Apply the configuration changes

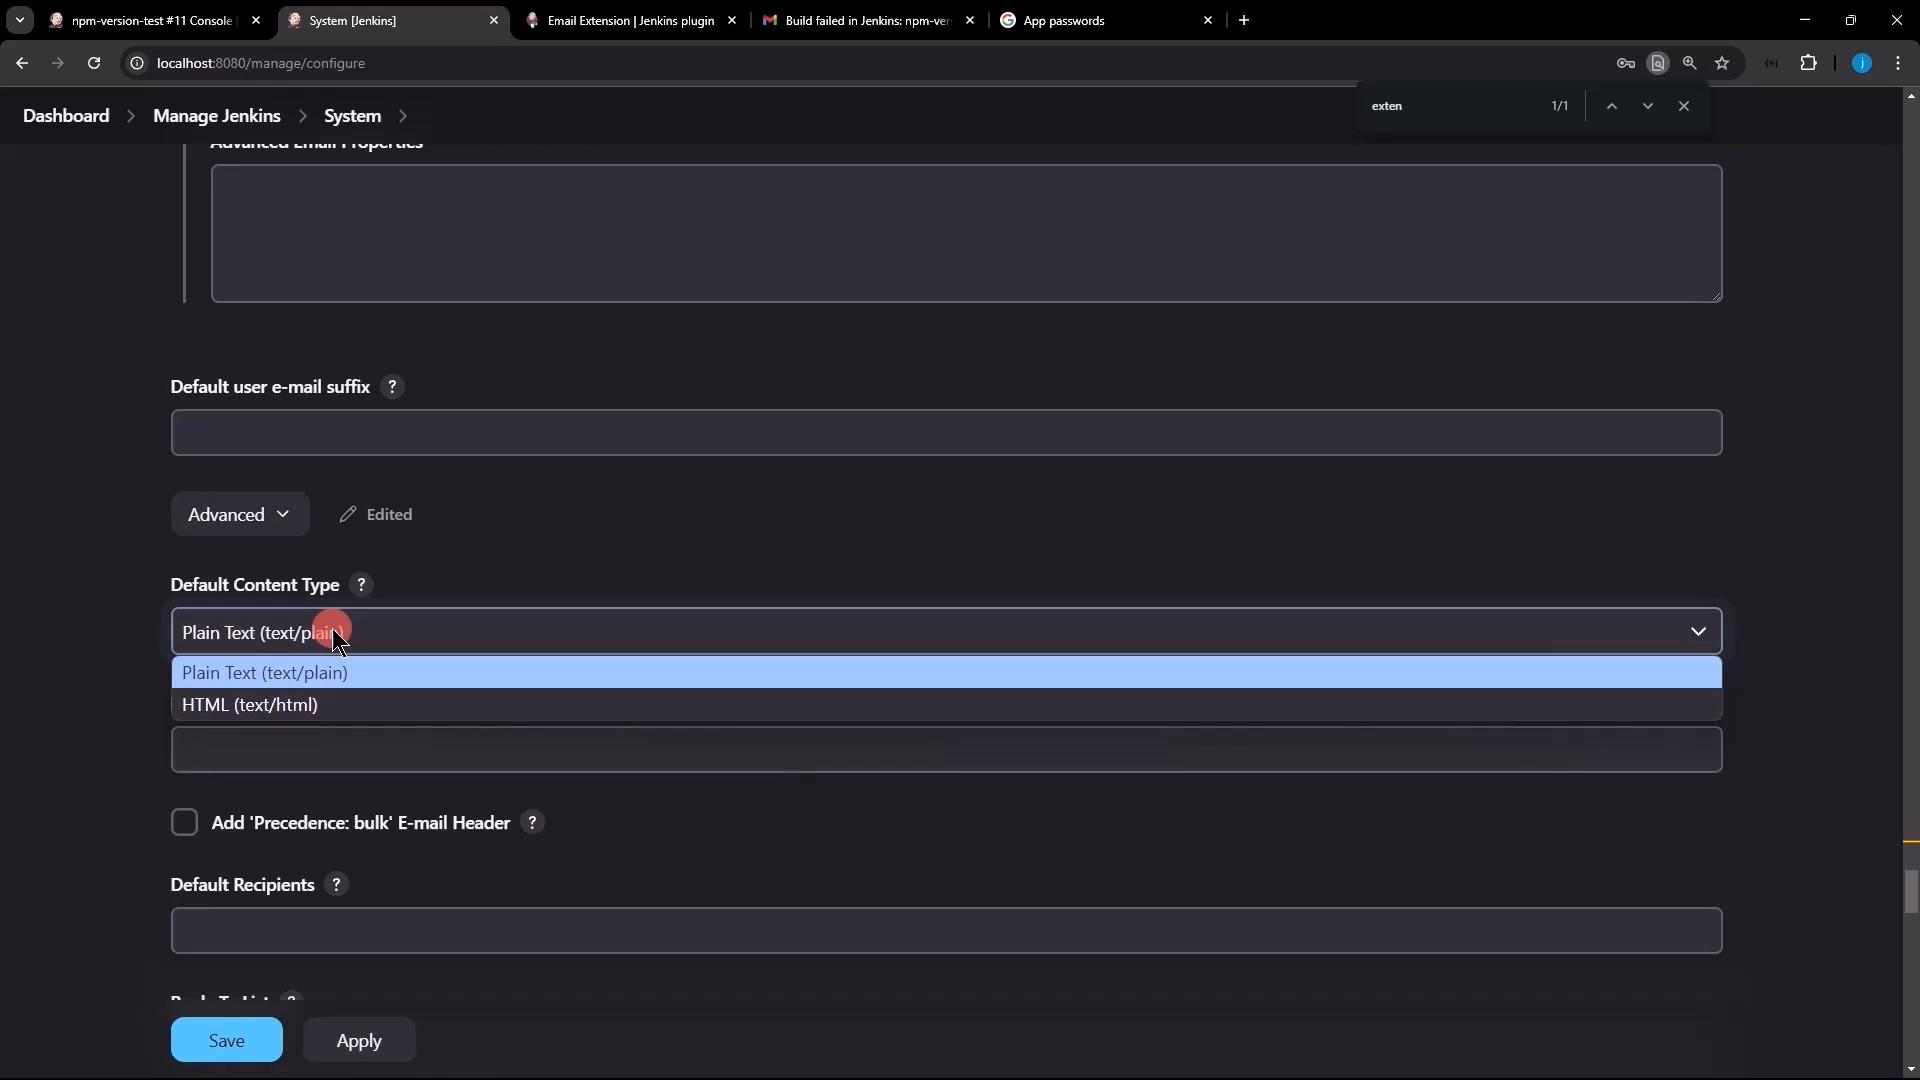pyautogui.click(x=359, y=1041)
